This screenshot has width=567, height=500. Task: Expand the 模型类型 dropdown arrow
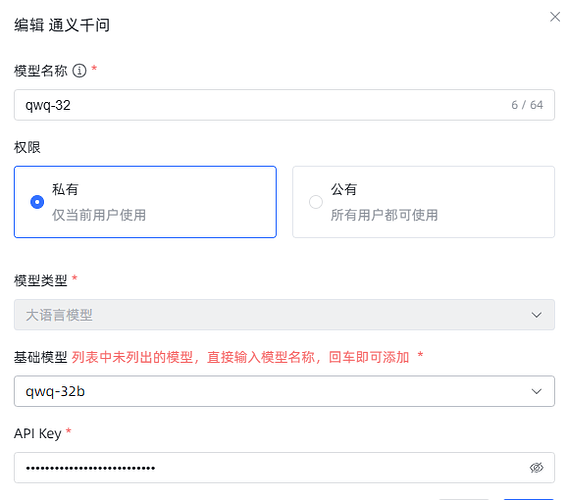[536, 315]
